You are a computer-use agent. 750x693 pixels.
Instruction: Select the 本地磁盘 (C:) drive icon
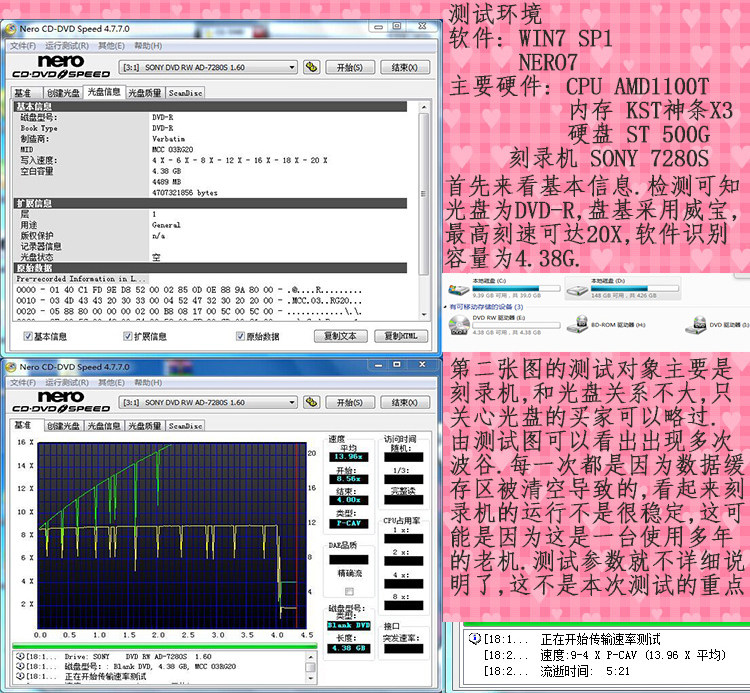click(x=458, y=289)
